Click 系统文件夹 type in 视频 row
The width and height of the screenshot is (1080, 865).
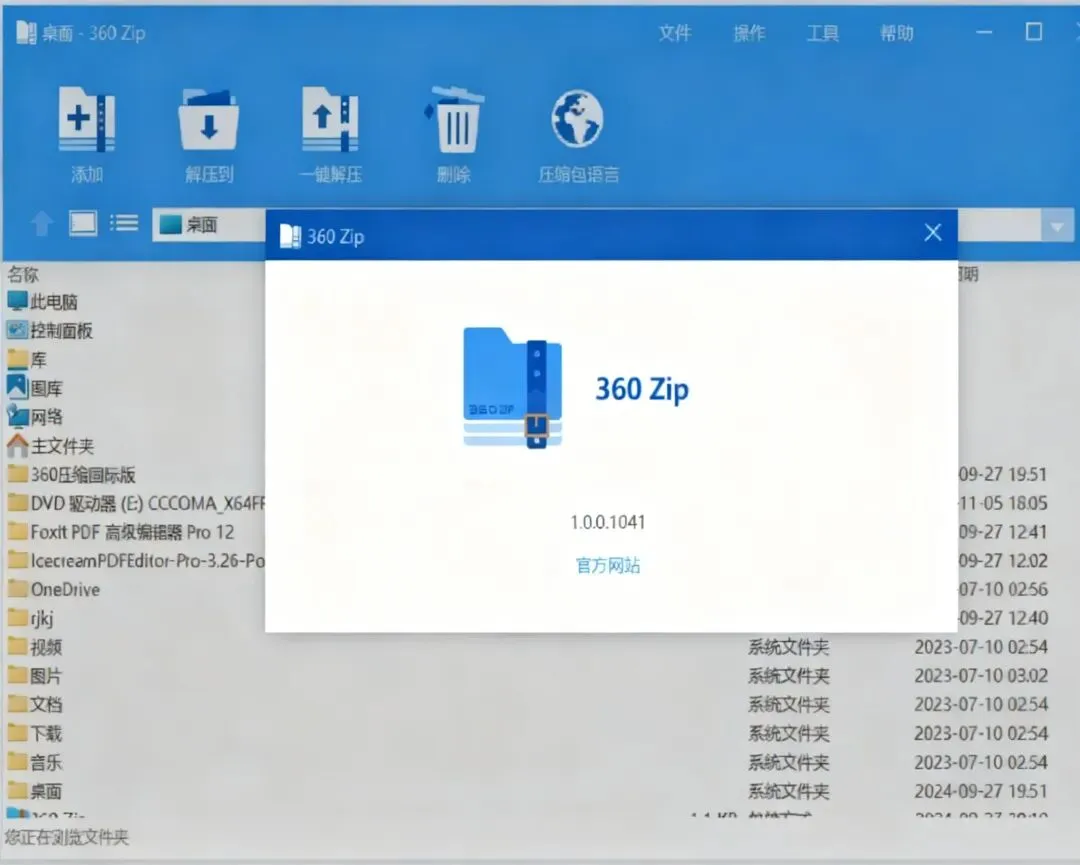789,647
